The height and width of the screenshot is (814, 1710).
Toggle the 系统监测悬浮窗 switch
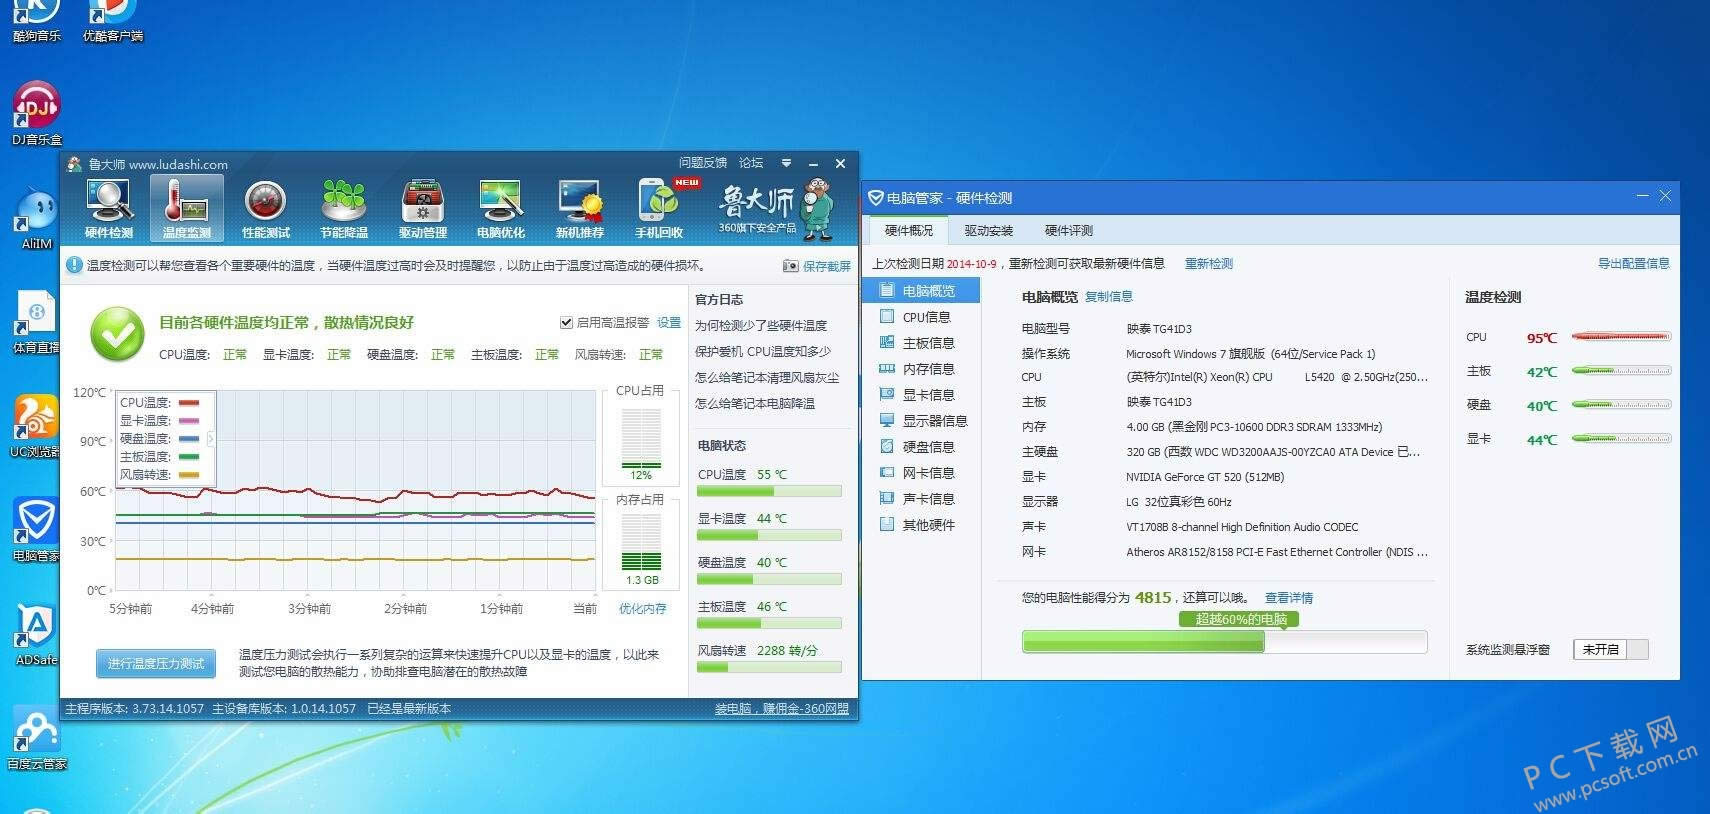(x=1610, y=649)
